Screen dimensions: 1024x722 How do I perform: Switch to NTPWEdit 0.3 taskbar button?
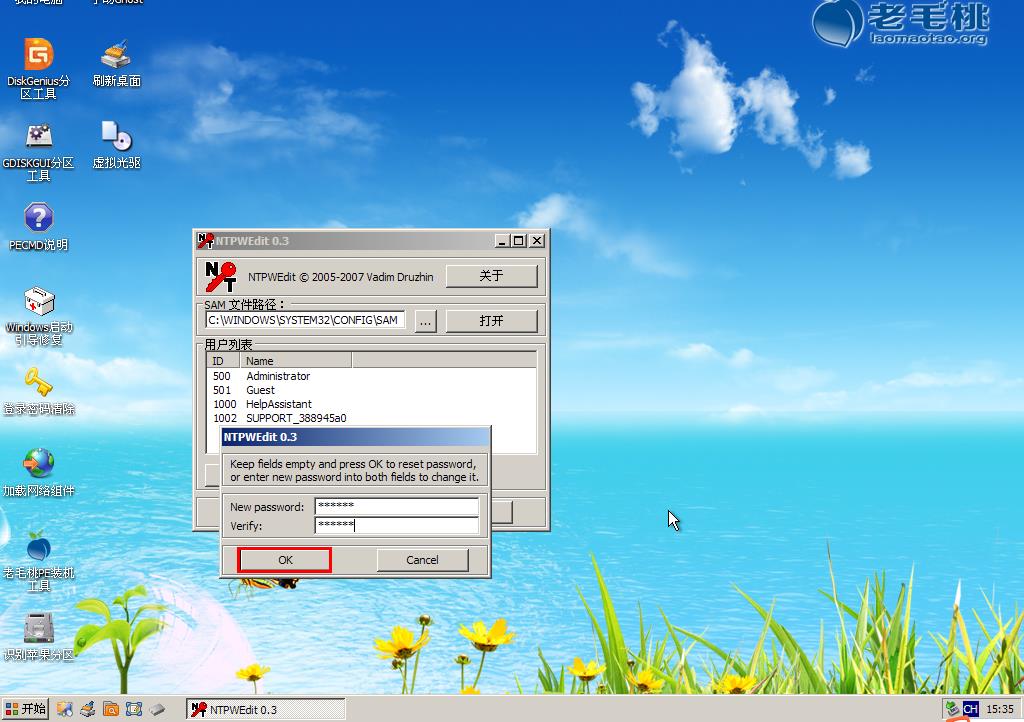[266, 710]
